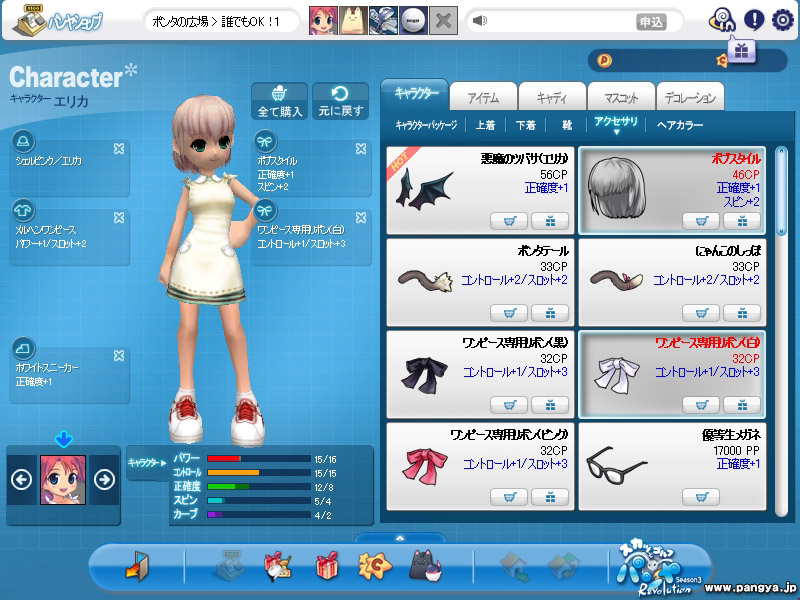Remove the シェルピンク/エリカ hair slot
Viewport: 800px width, 600px height.
[119, 148]
